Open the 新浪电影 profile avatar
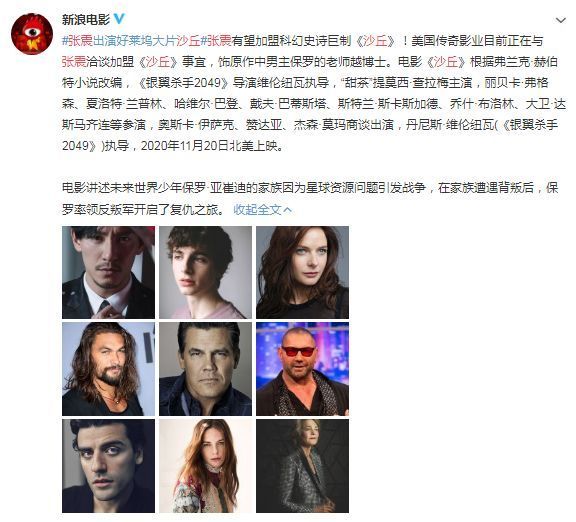 point(32,34)
